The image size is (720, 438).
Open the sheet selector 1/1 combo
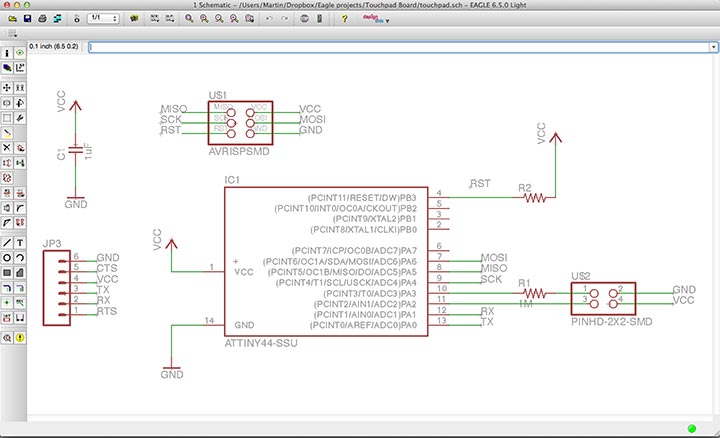(103, 18)
